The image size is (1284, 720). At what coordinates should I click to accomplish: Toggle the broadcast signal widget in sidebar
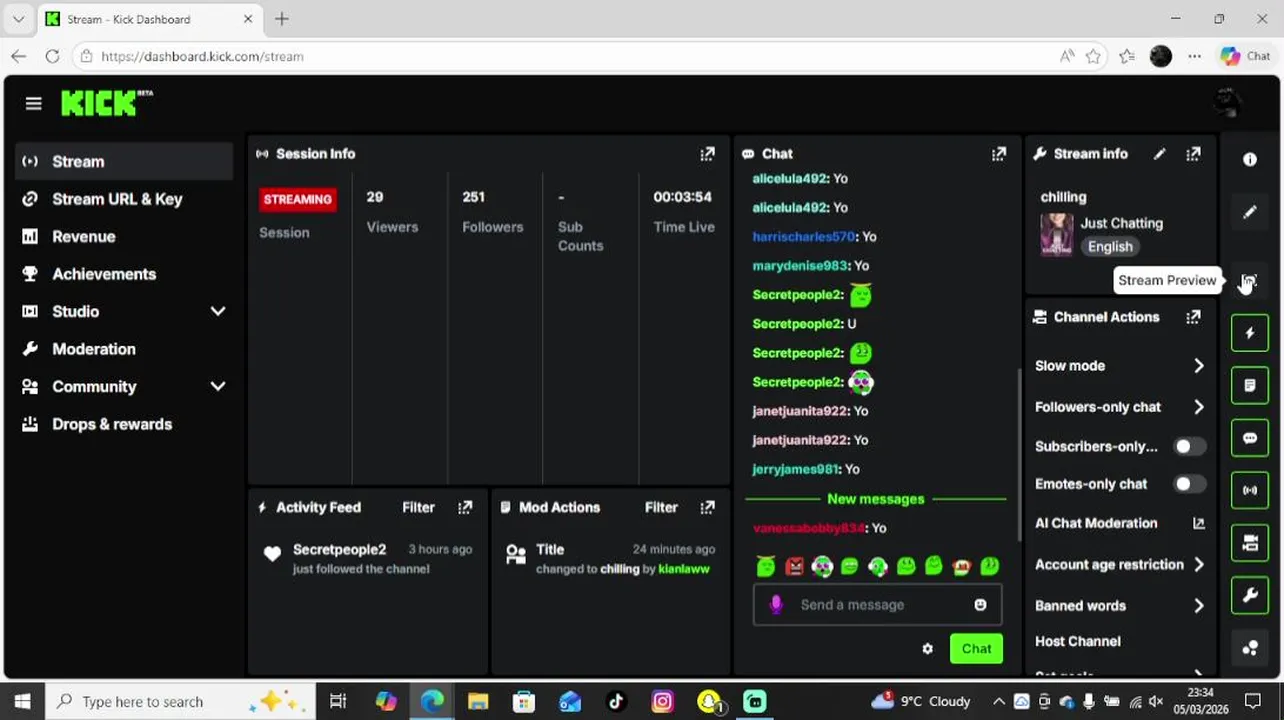pos(1250,490)
